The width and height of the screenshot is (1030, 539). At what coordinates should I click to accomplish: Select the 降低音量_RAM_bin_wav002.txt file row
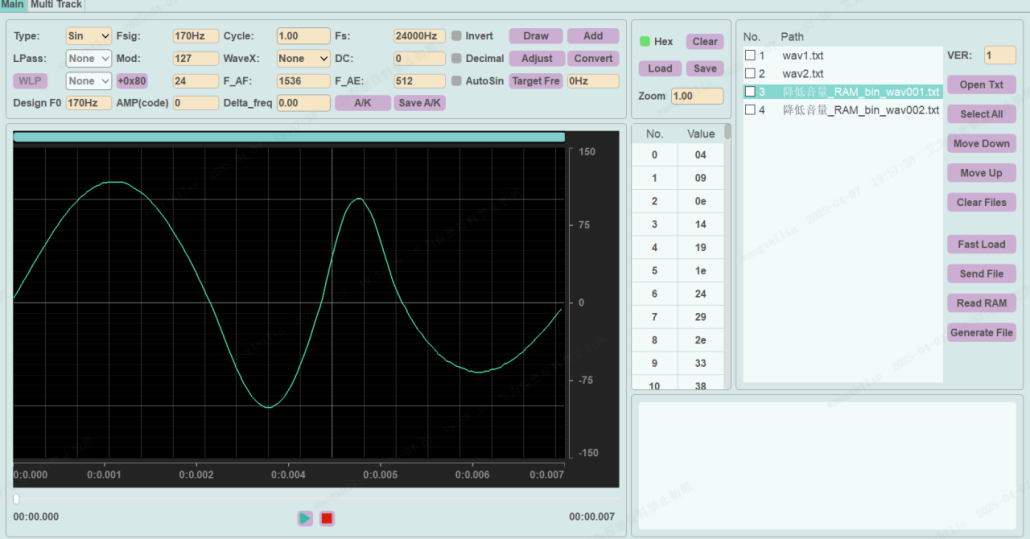click(843, 110)
